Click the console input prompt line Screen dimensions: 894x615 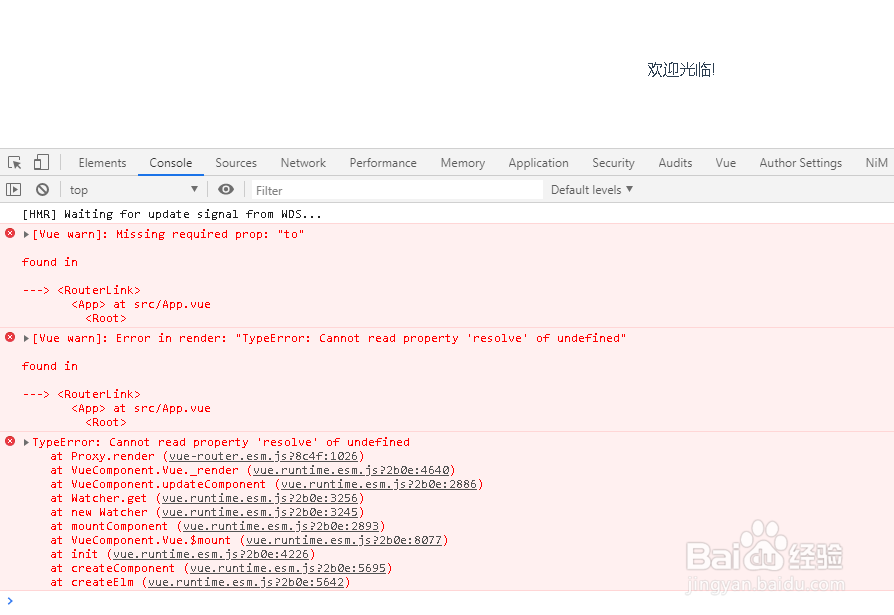[x=447, y=601]
